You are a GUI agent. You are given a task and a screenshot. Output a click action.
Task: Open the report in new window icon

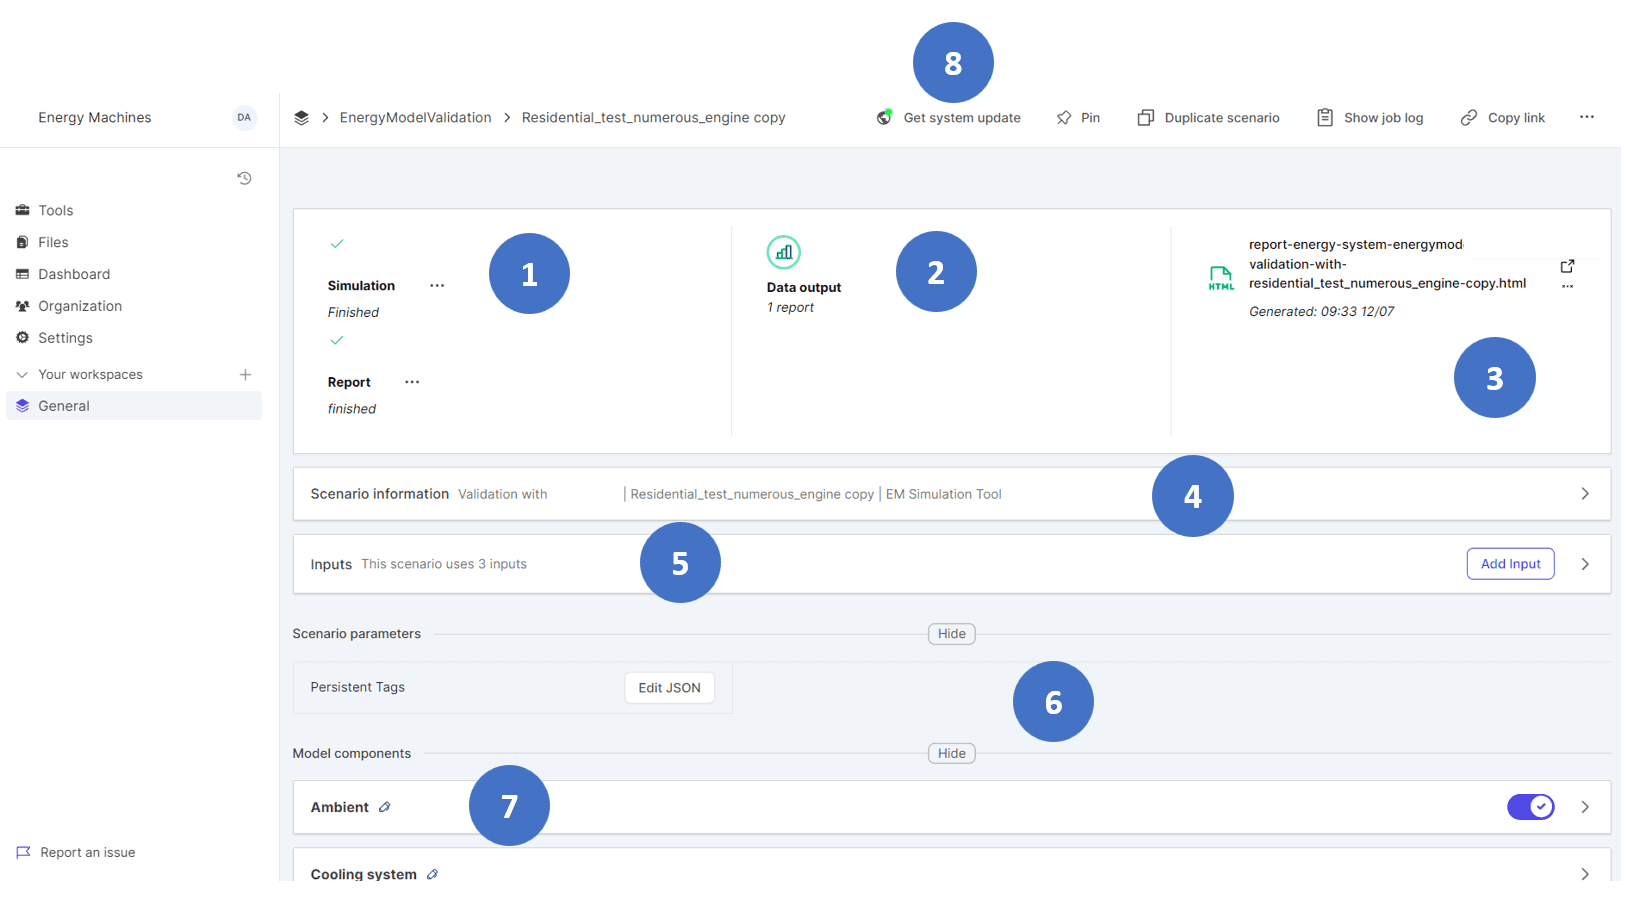click(1567, 266)
